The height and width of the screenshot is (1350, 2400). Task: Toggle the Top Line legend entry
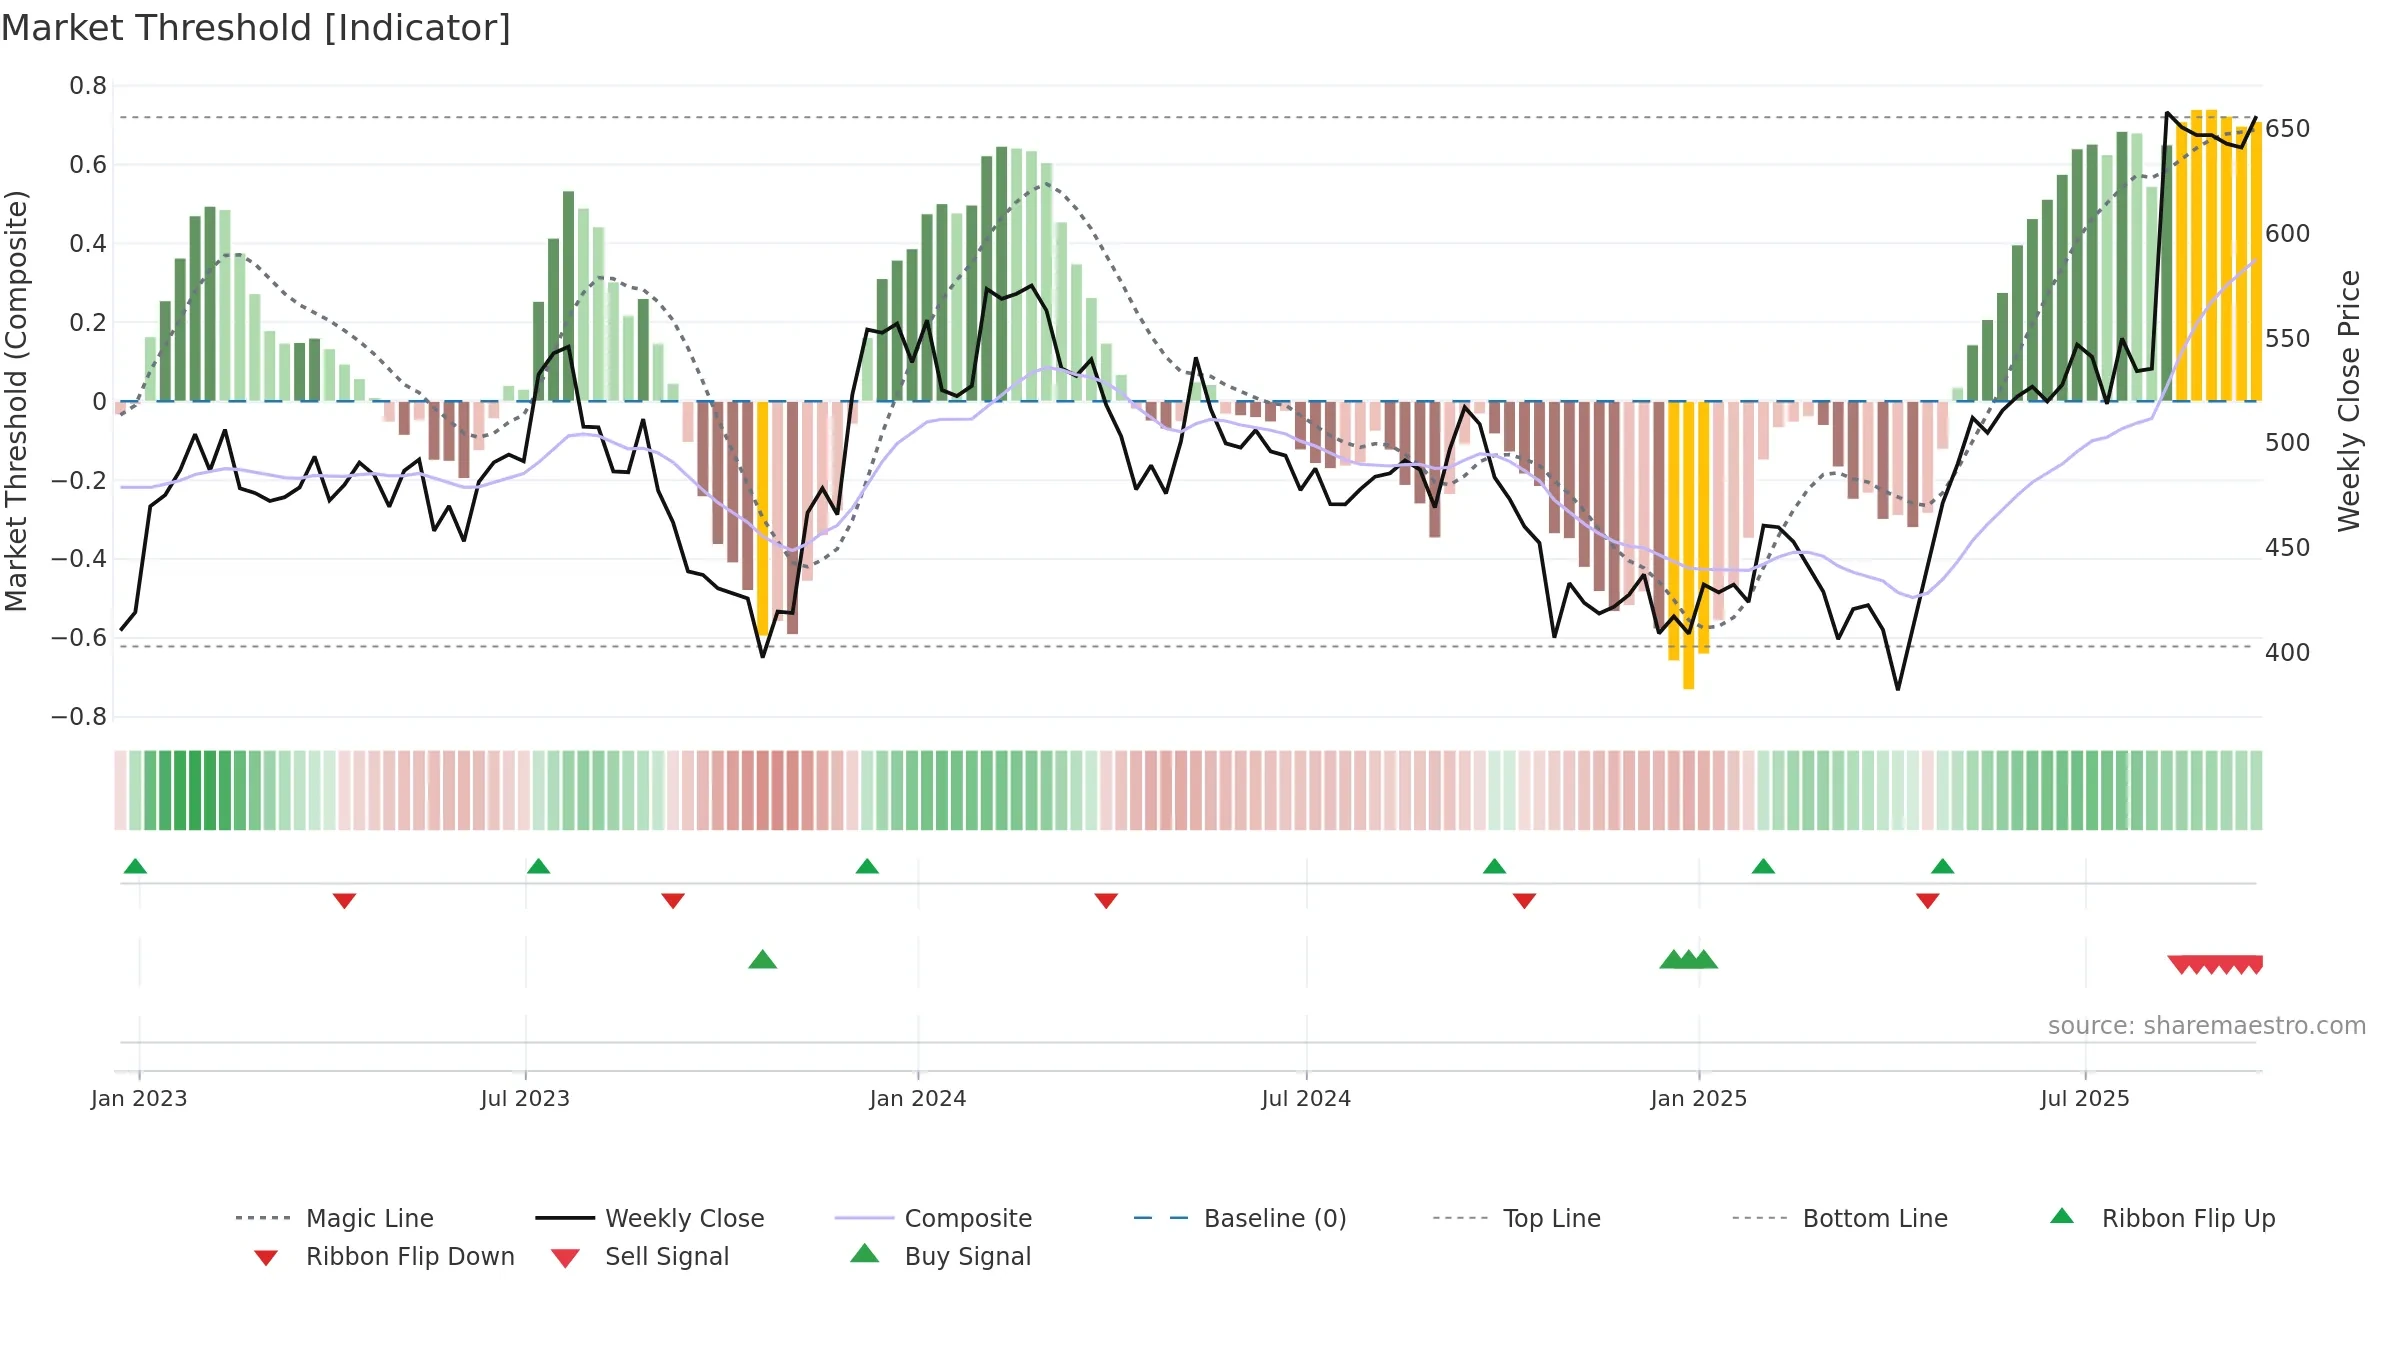point(1516,1218)
